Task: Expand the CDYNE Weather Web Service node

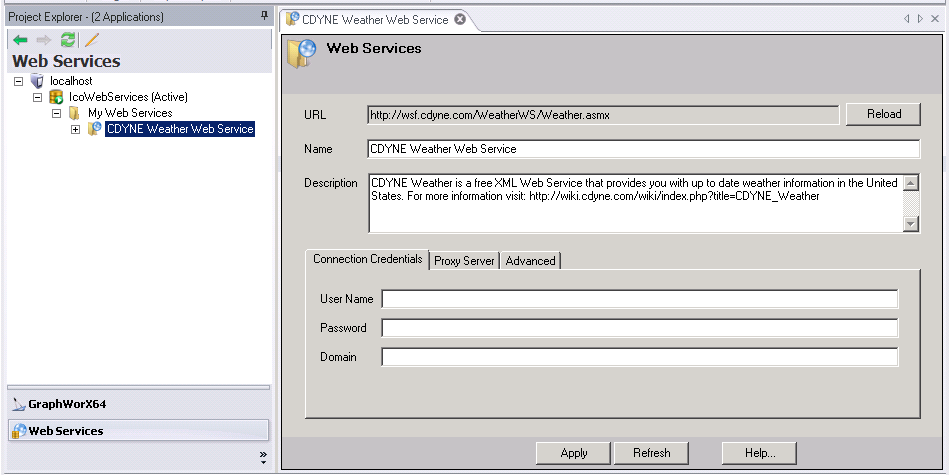Action: pyautogui.click(x=76, y=129)
